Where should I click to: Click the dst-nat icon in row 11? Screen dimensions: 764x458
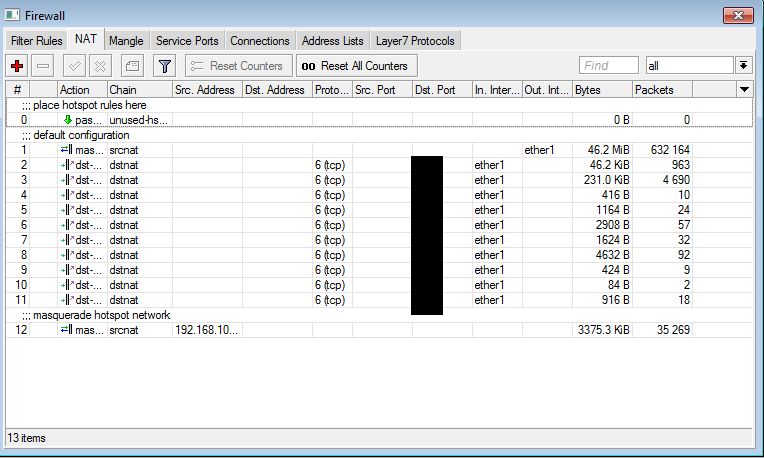(67, 300)
